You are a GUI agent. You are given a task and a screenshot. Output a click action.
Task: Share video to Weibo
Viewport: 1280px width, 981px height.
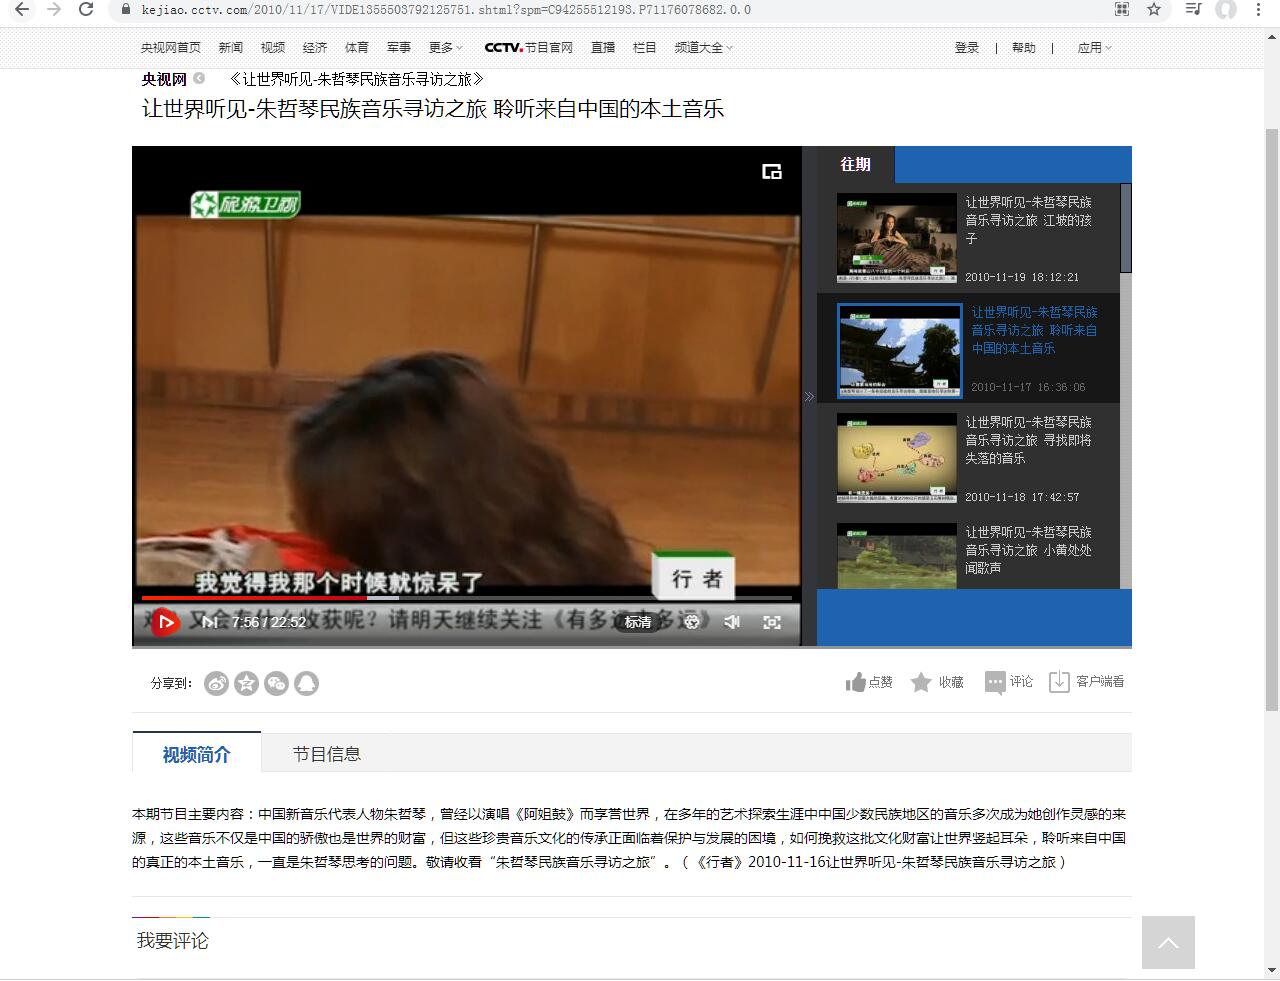click(216, 683)
